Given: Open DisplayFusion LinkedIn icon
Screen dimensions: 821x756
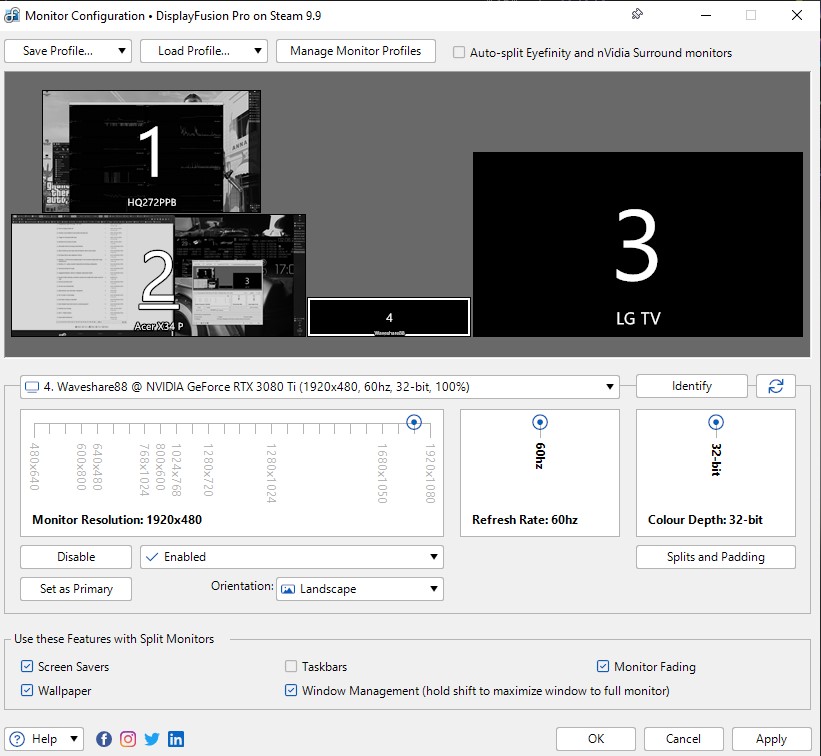Looking at the screenshot, I should 176,739.
